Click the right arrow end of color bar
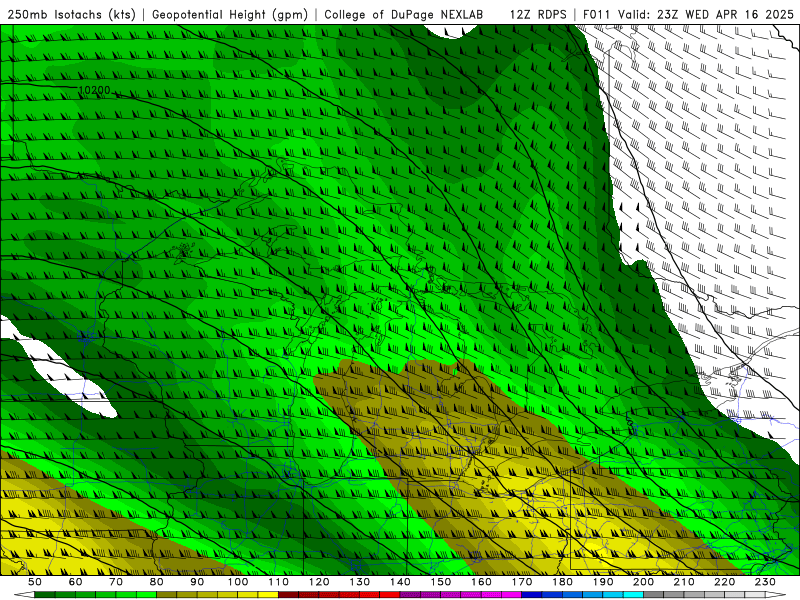 click(x=776, y=595)
